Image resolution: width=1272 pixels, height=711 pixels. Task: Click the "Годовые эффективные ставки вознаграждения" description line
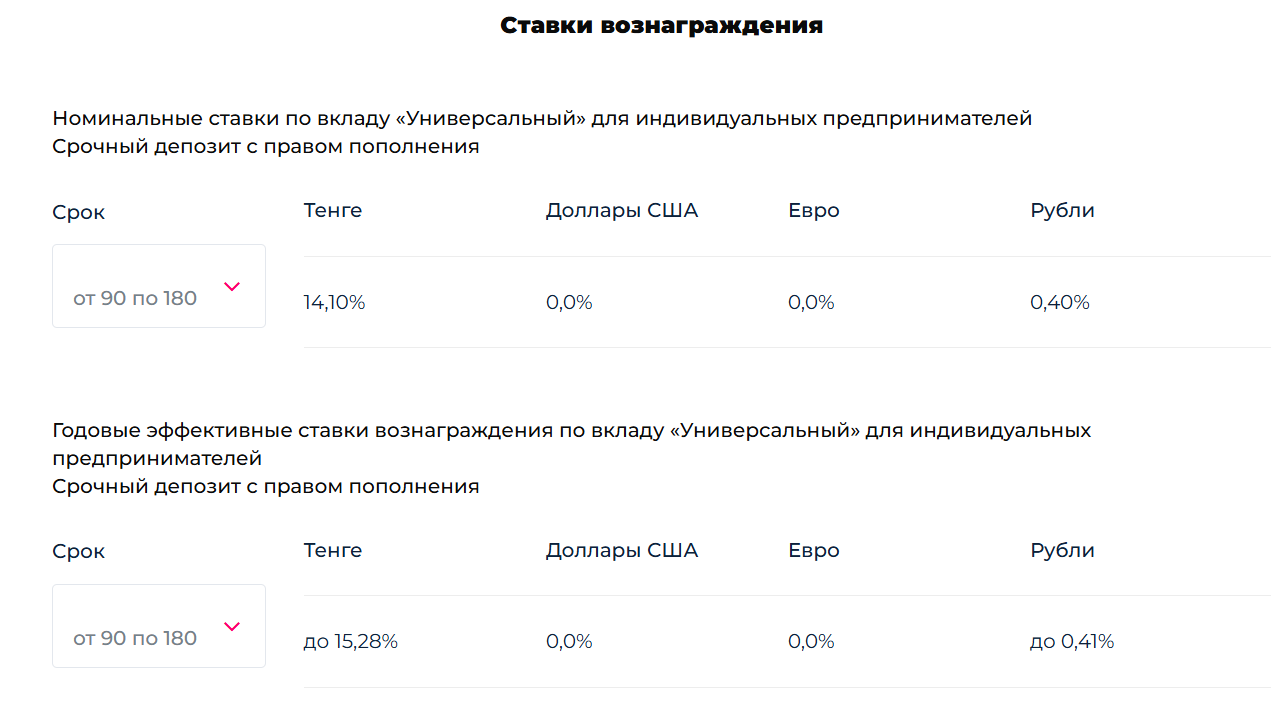[571, 431]
